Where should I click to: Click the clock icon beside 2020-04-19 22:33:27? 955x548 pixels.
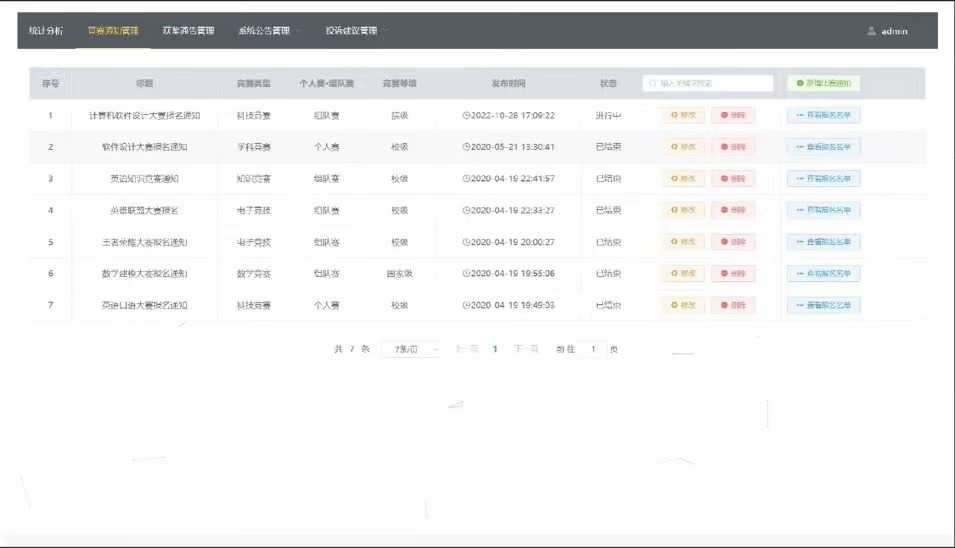pos(466,210)
